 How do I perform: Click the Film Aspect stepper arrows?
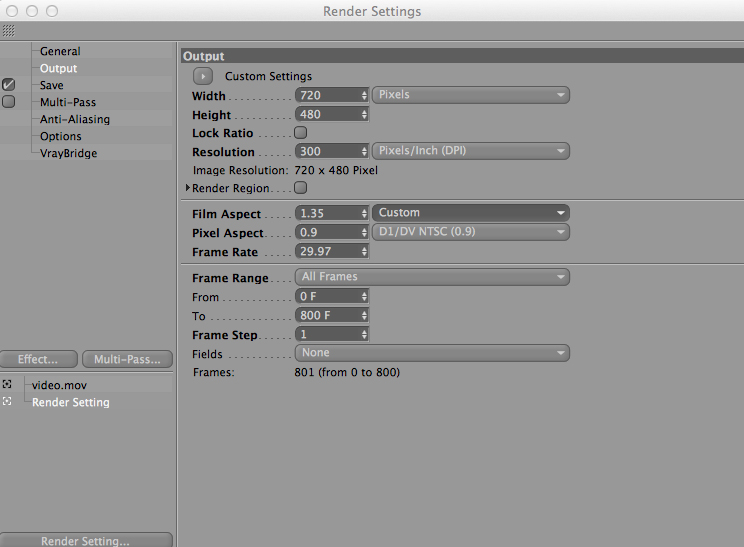pos(364,214)
